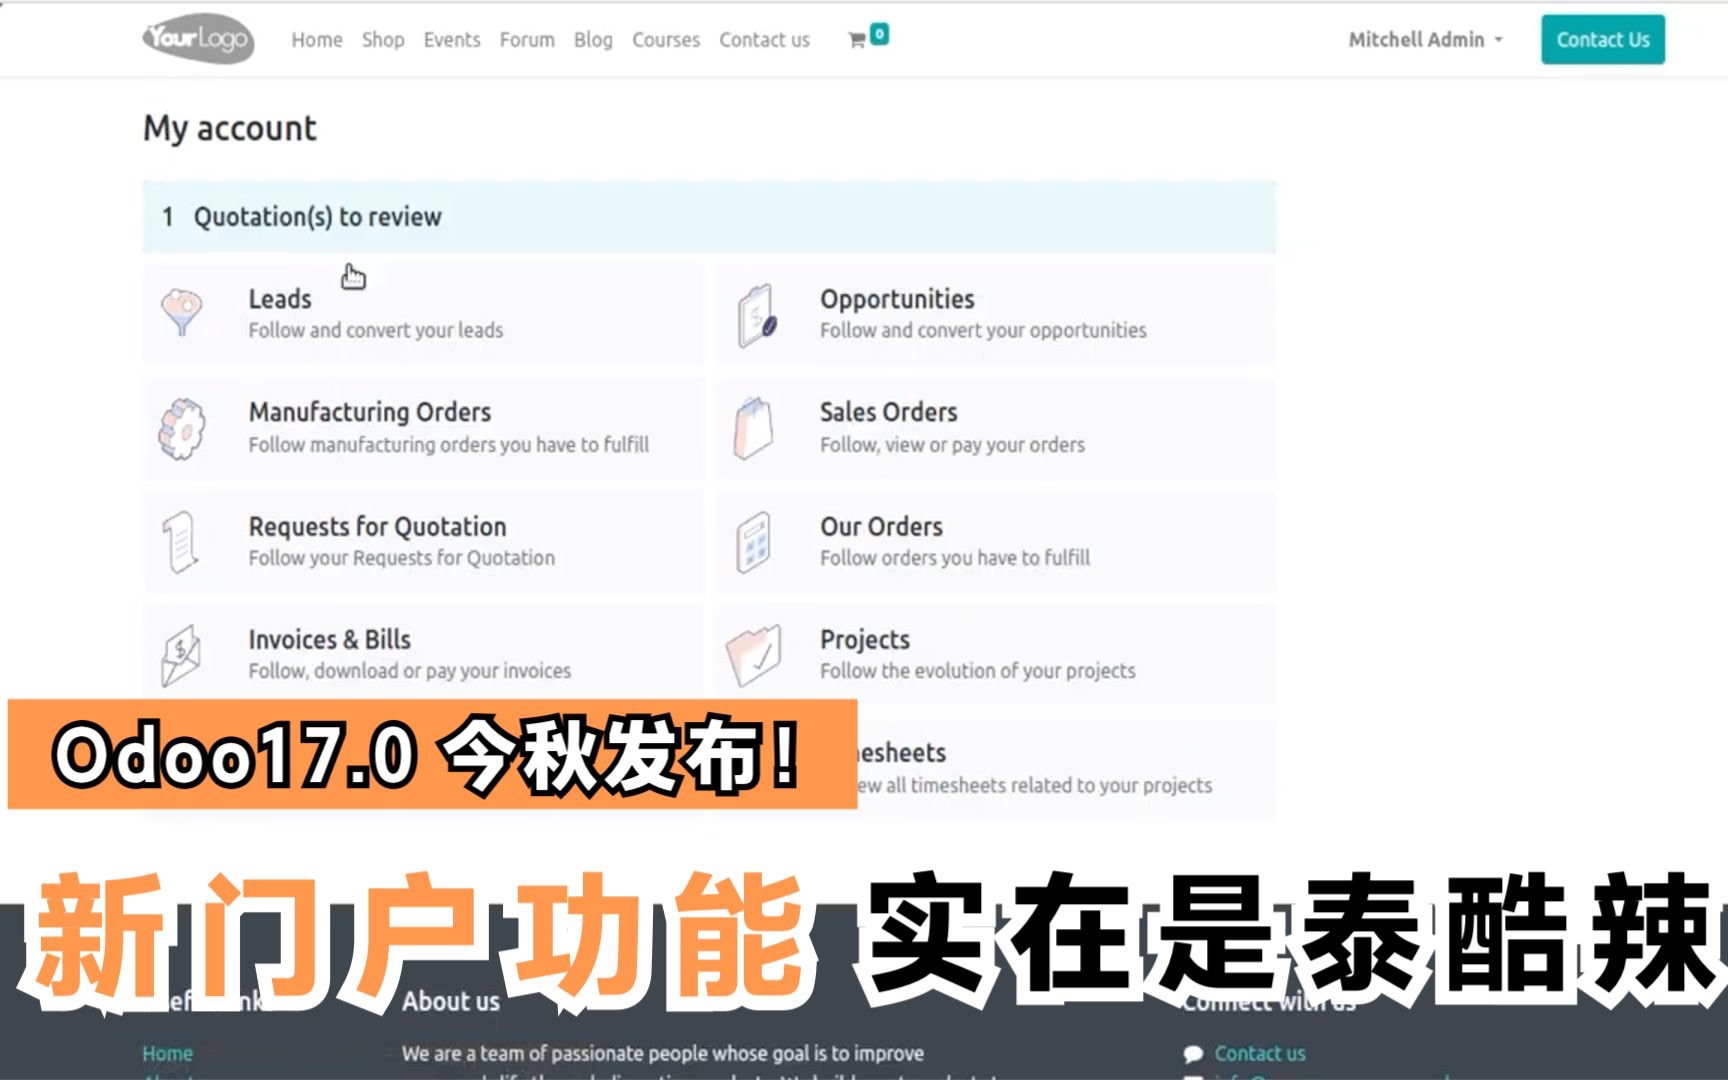Click the footer About us heading
The image size is (1728, 1080).
(x=451, y=1002)
